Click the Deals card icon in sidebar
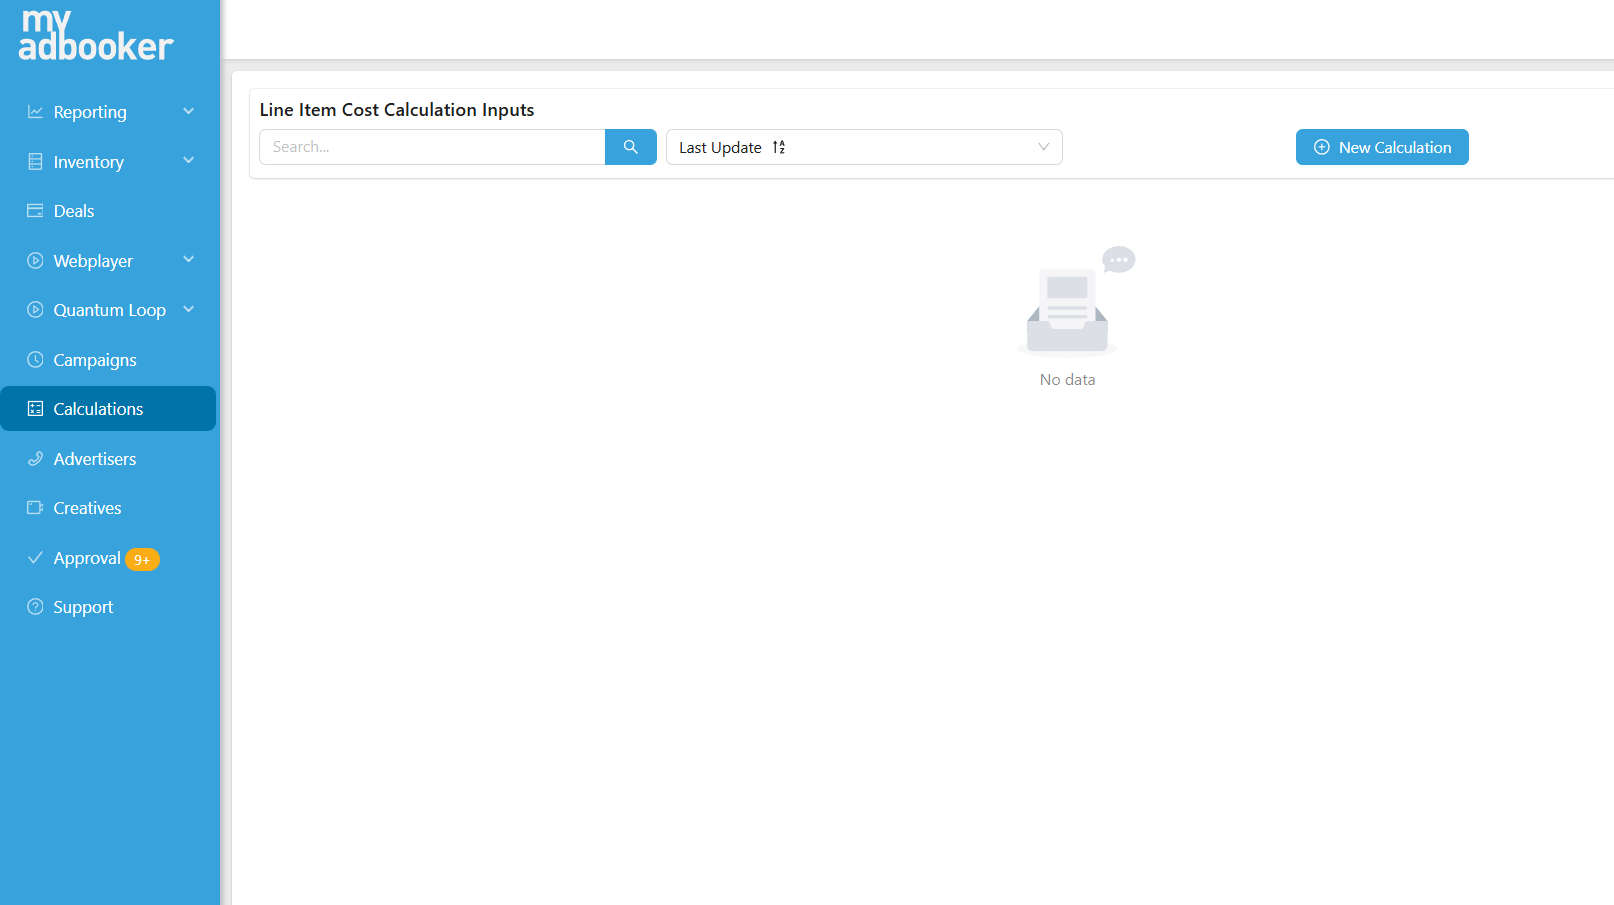 pyautogui.click(x=35, y=211)
